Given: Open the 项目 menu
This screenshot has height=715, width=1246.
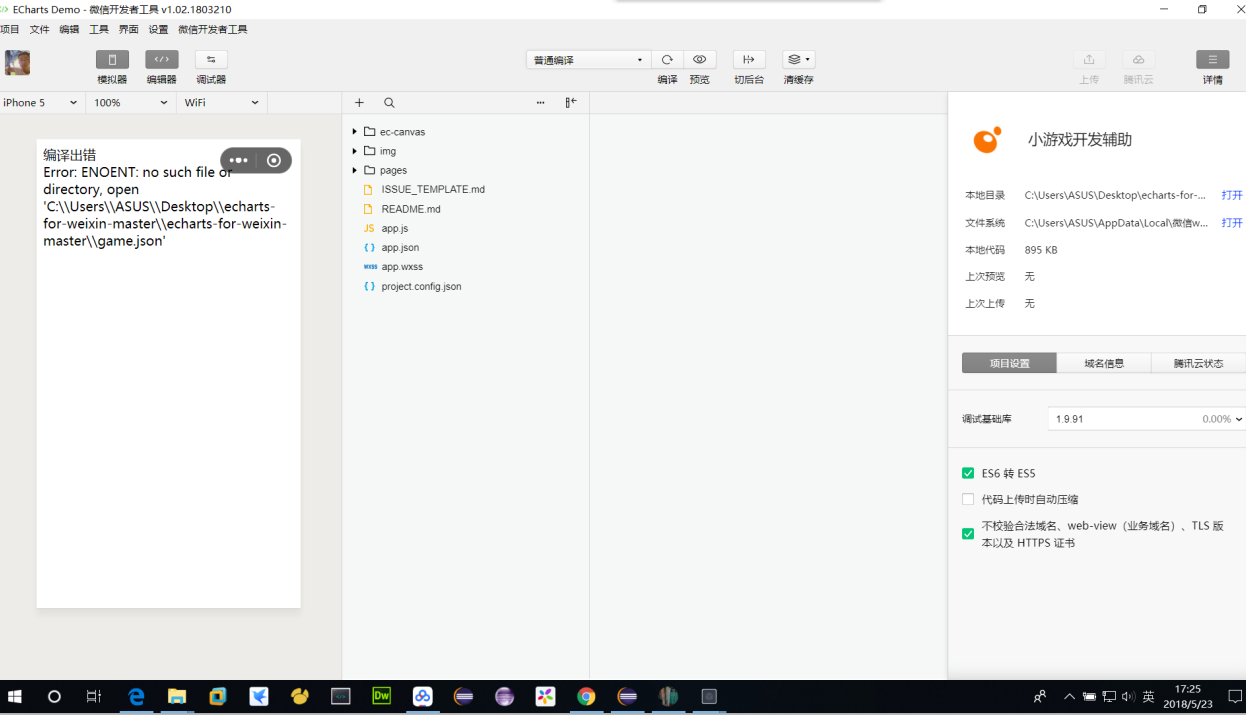Looking at the screenshot, I should pos(10,30).
